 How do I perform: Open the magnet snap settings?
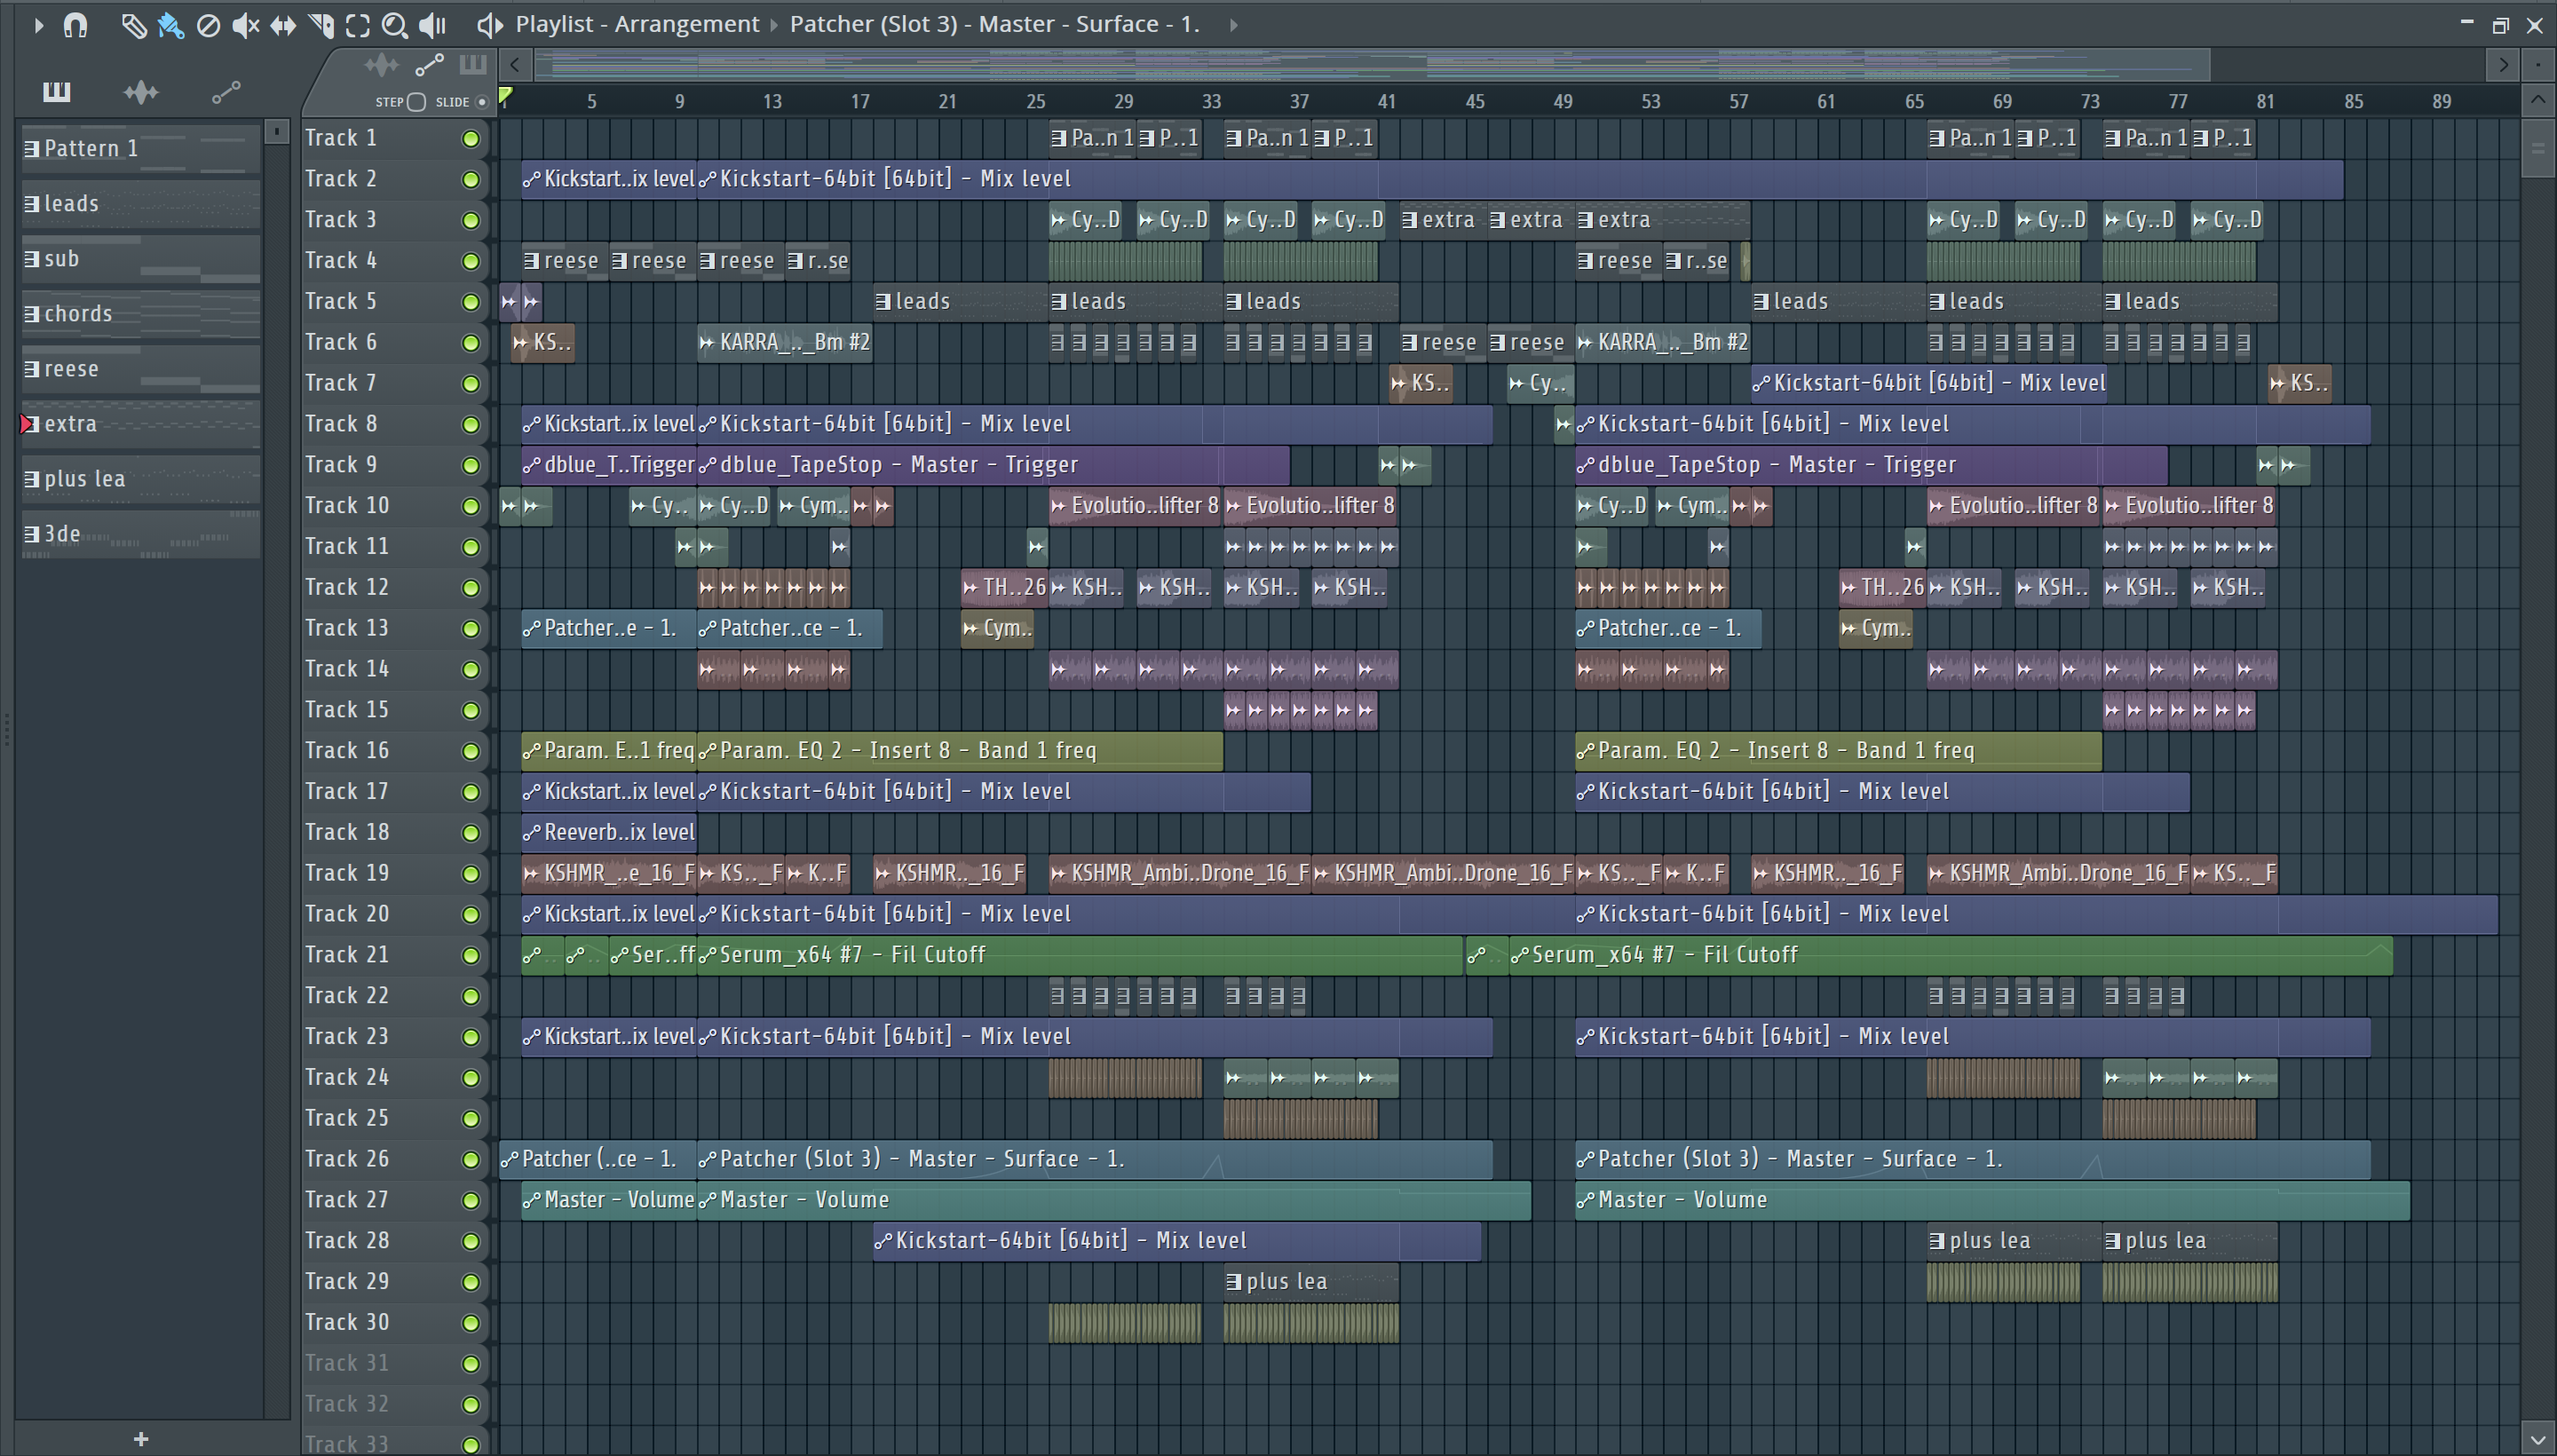tap(75, 25)
